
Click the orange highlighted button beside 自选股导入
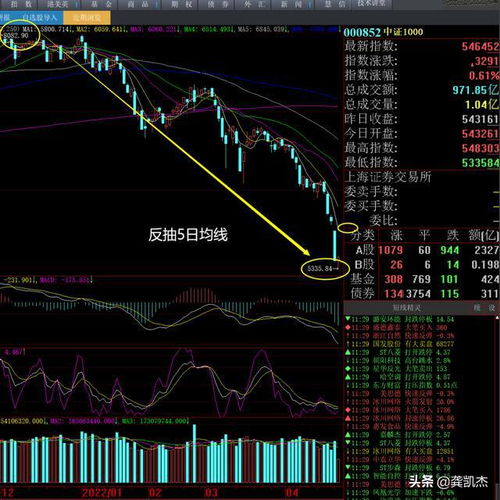pos(87,18)
